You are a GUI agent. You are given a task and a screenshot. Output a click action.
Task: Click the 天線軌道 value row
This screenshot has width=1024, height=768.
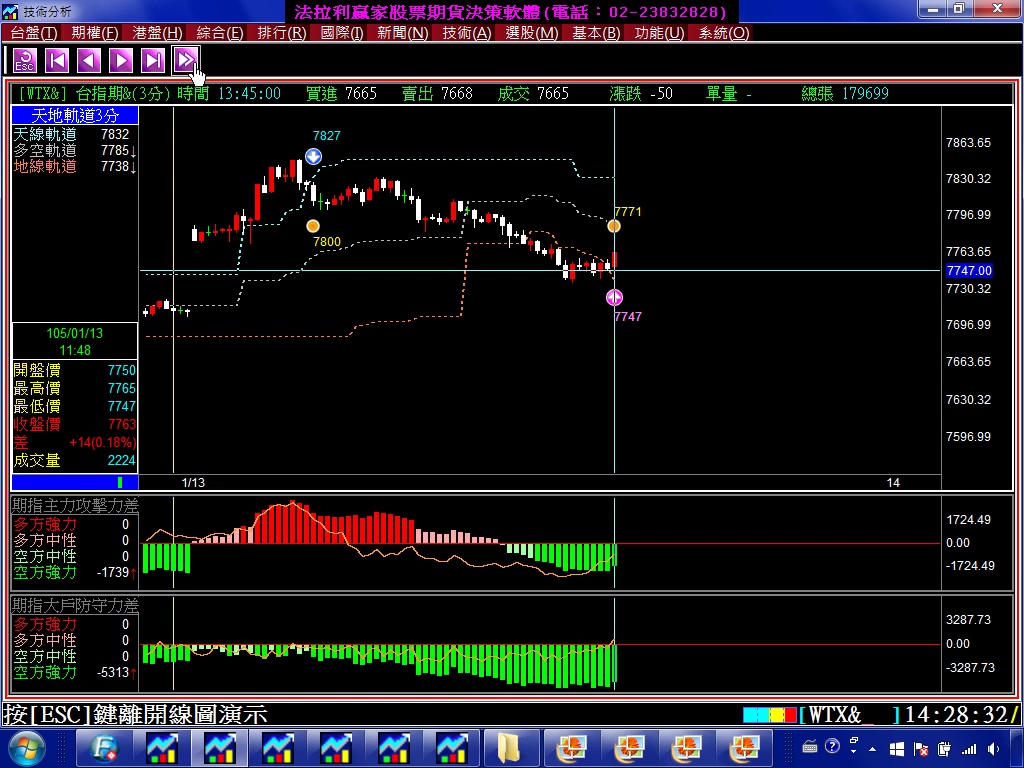(75, 134)
